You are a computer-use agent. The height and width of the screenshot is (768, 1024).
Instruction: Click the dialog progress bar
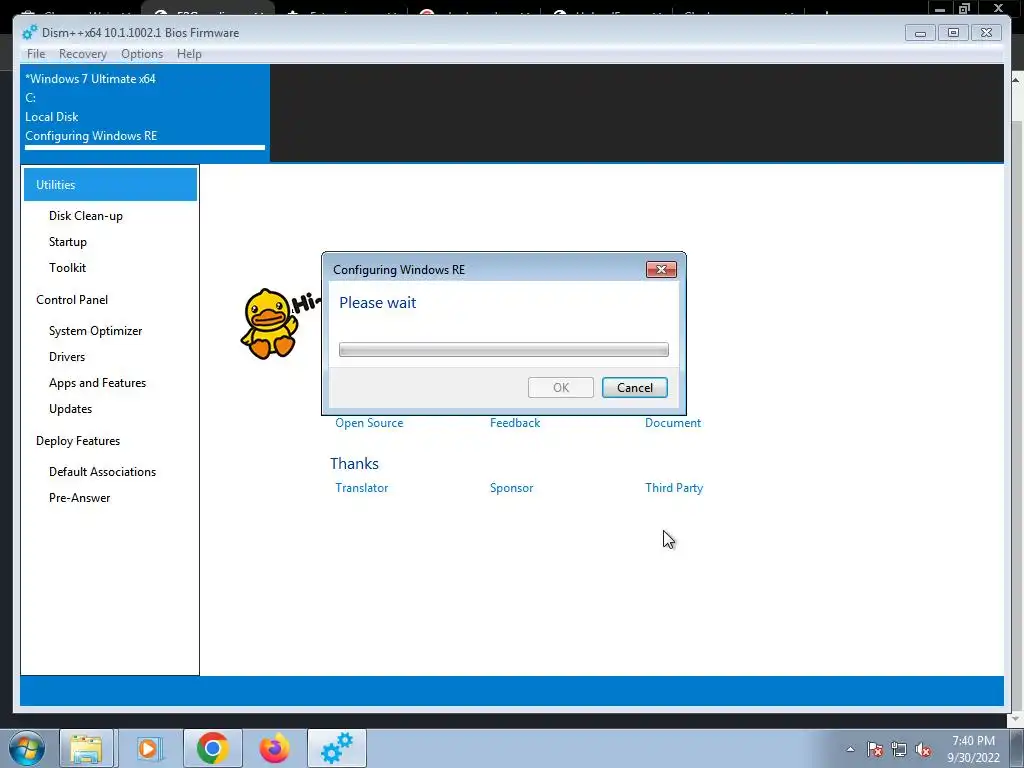[x=504, y=349]
